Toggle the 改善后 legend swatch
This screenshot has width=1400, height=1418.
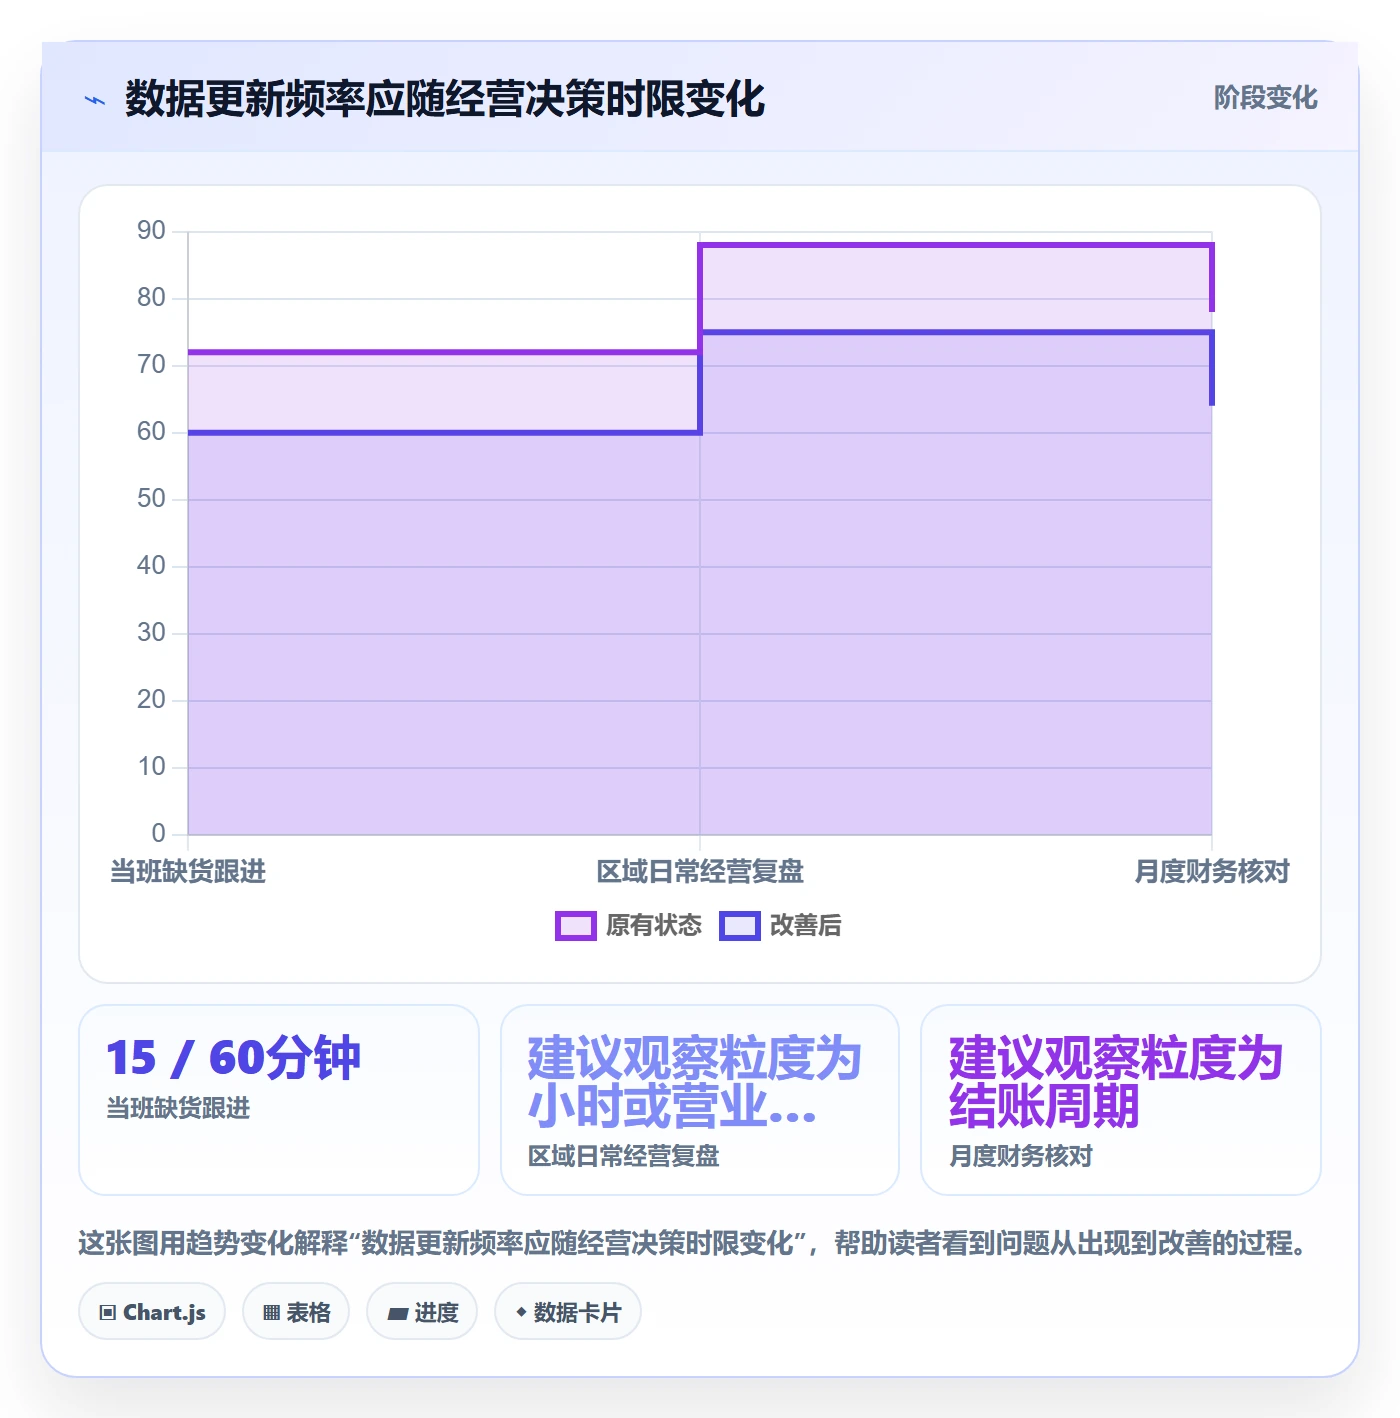click(739, 926)
